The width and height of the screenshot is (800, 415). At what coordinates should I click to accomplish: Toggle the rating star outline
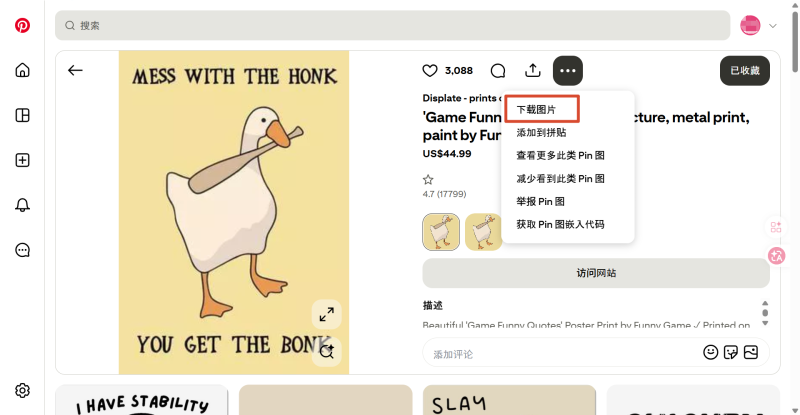point(428,180)
